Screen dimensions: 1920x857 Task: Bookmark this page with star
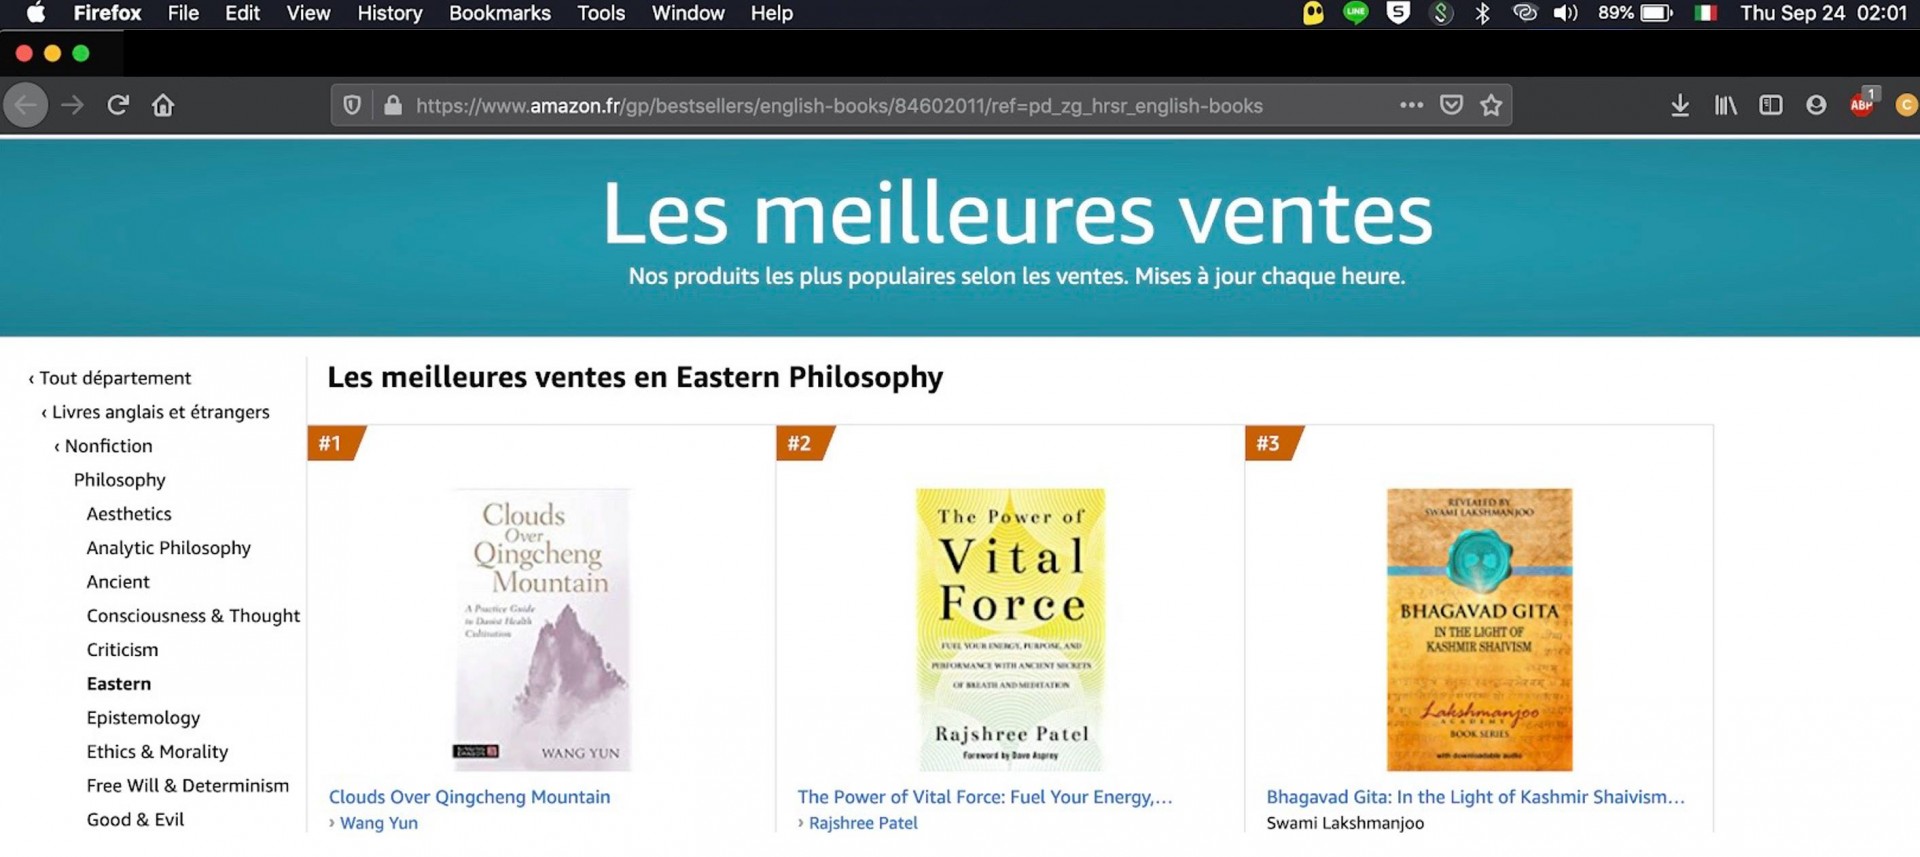pyautogui.click(x=1491, y=105)
